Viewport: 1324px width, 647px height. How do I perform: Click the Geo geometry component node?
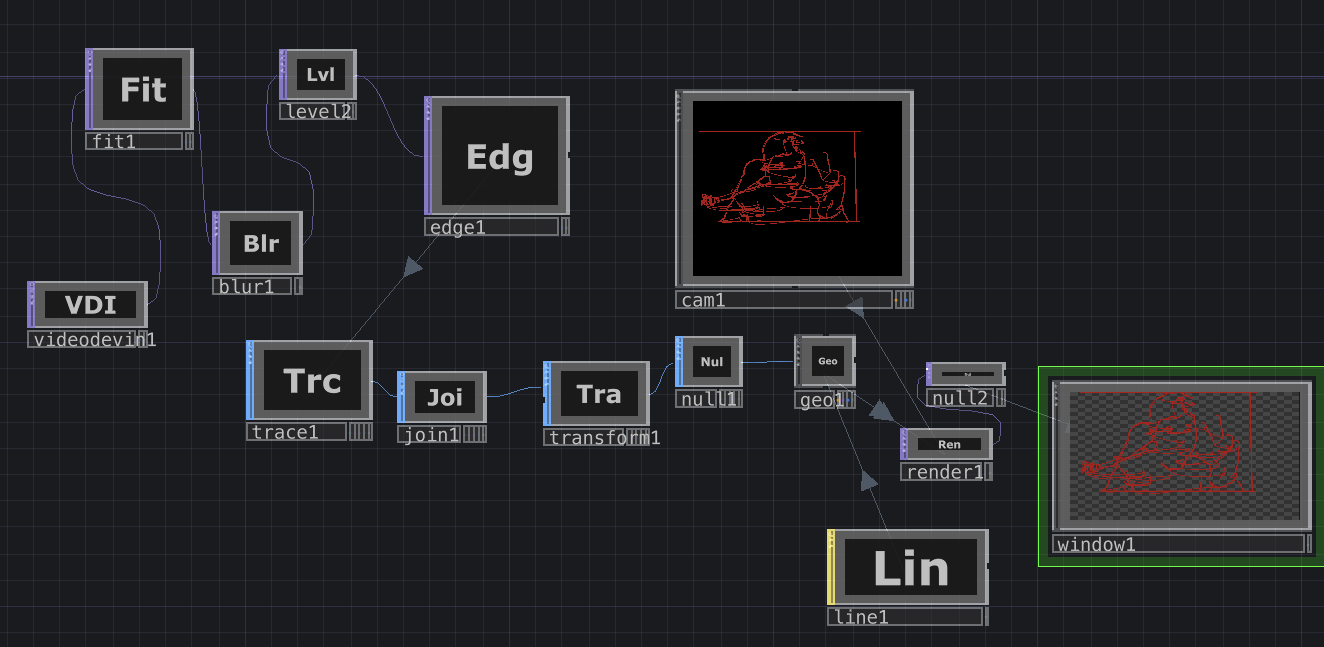[x=827, y=361]
